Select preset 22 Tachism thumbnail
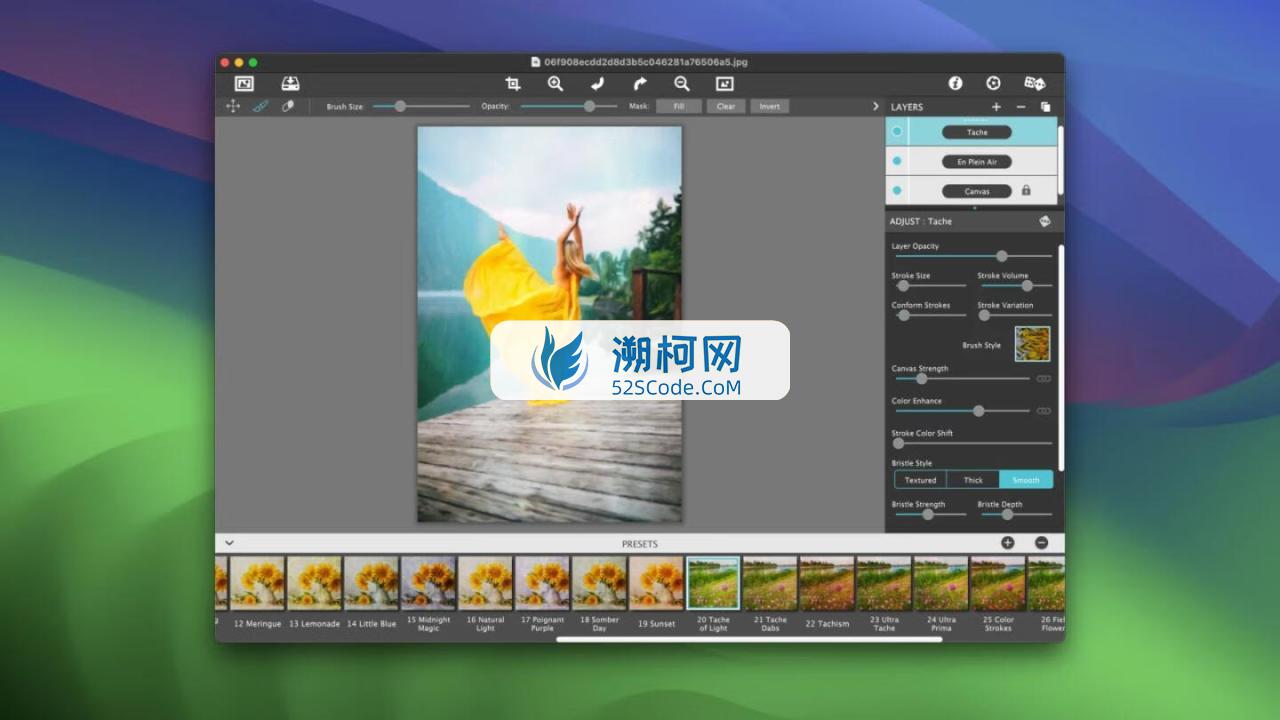This screenshot has width=1280, height=720. click(x=827, y=583)
